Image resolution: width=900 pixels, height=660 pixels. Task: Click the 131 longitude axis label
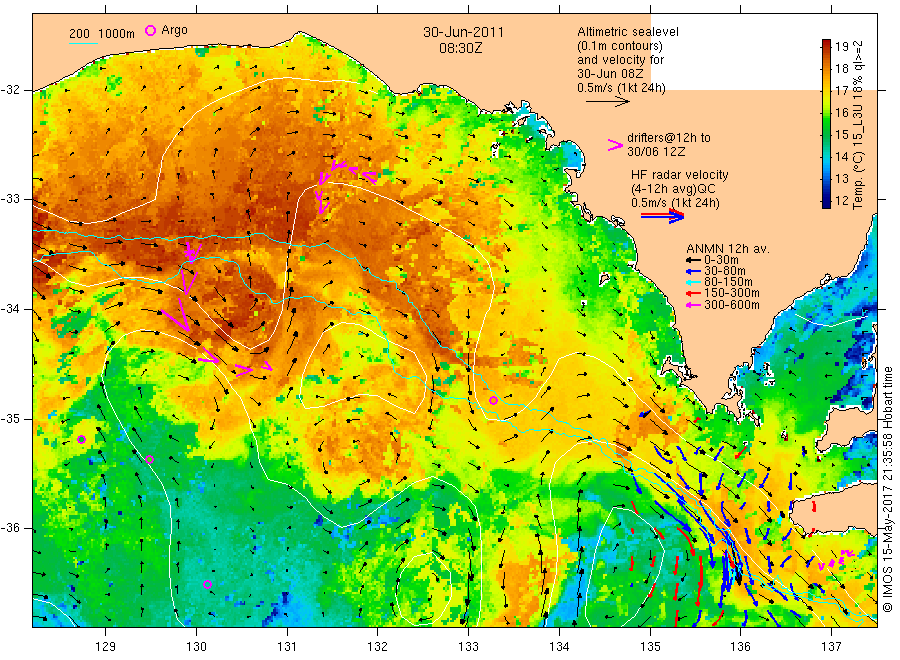pos(287,647)
